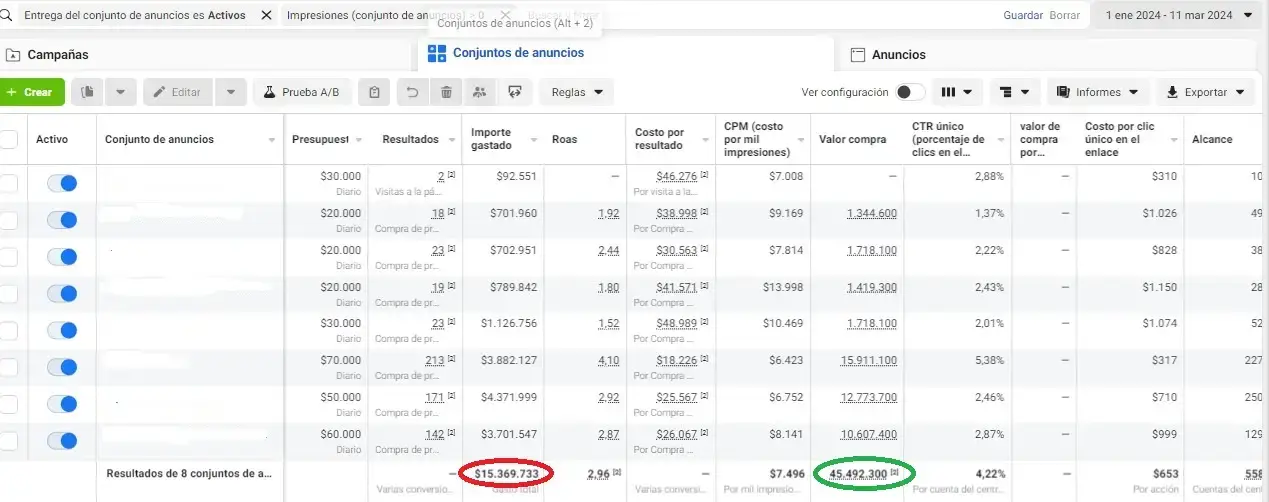Open the Exportar dropdown

1205,92
